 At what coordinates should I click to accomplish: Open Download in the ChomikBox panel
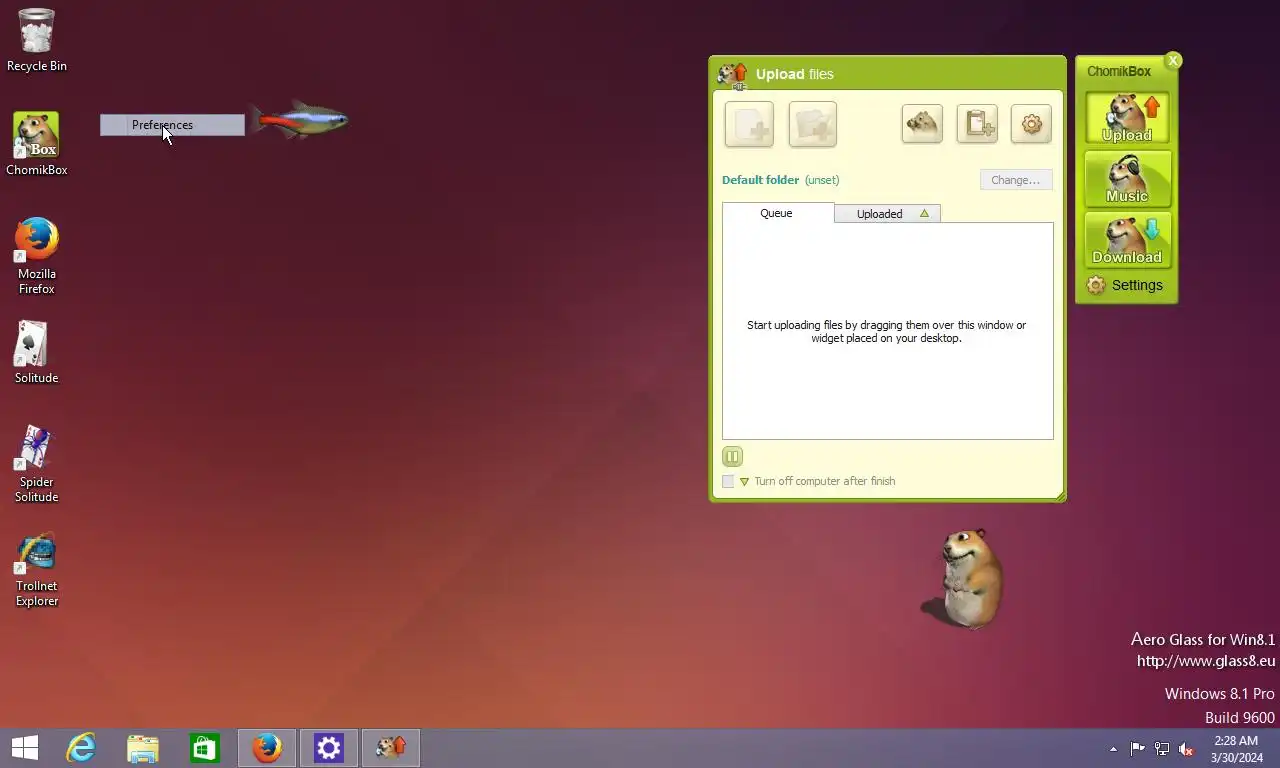[x=1127, y=240]
